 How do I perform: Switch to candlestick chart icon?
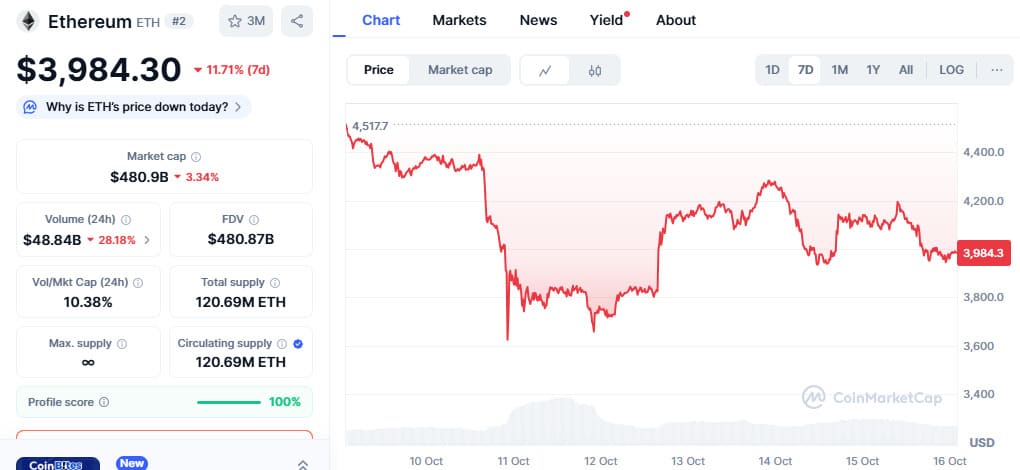[595, 70]
